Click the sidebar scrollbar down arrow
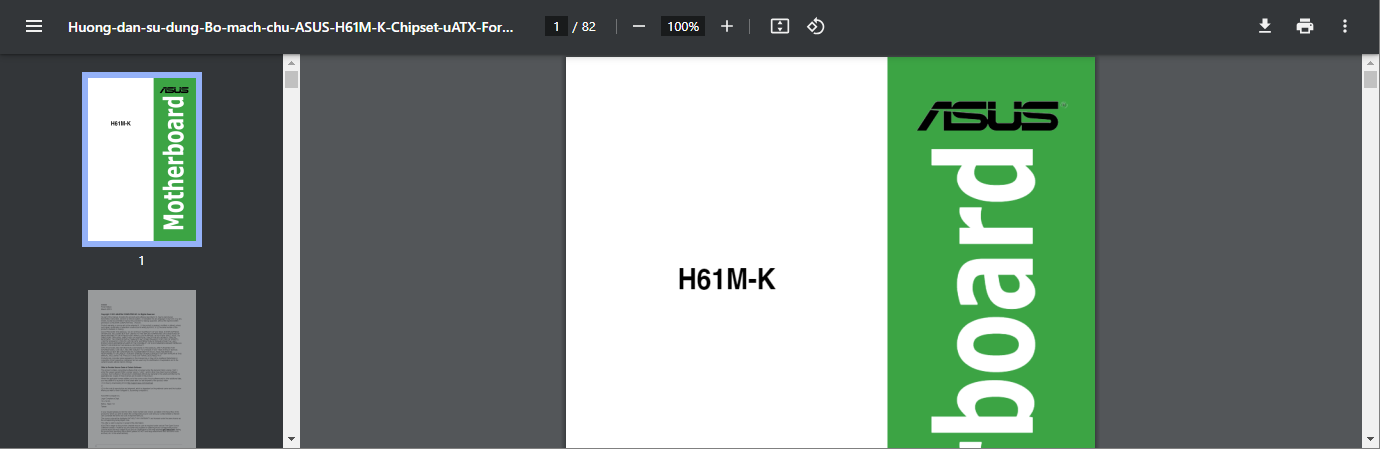The width and height of the screenshot is (1380, 450). pos(291,438)
